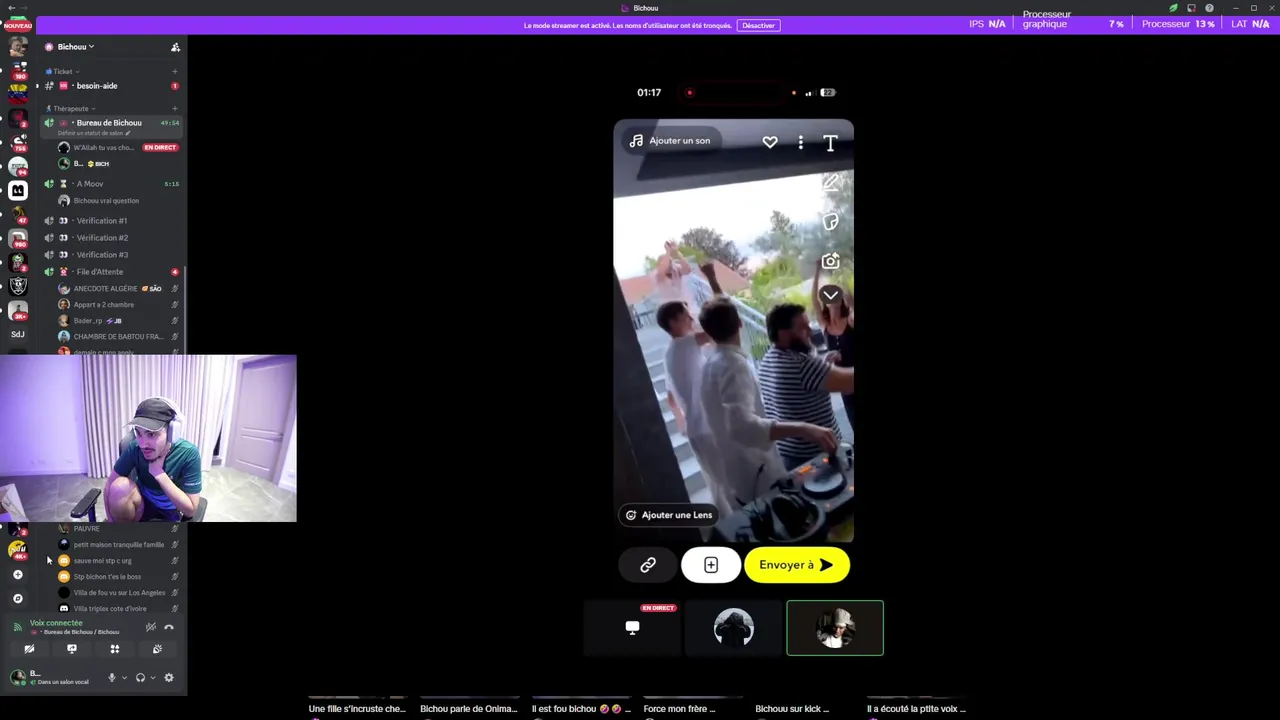
Task: Open the File d'Attente voice channel
Action: [112, 272]
